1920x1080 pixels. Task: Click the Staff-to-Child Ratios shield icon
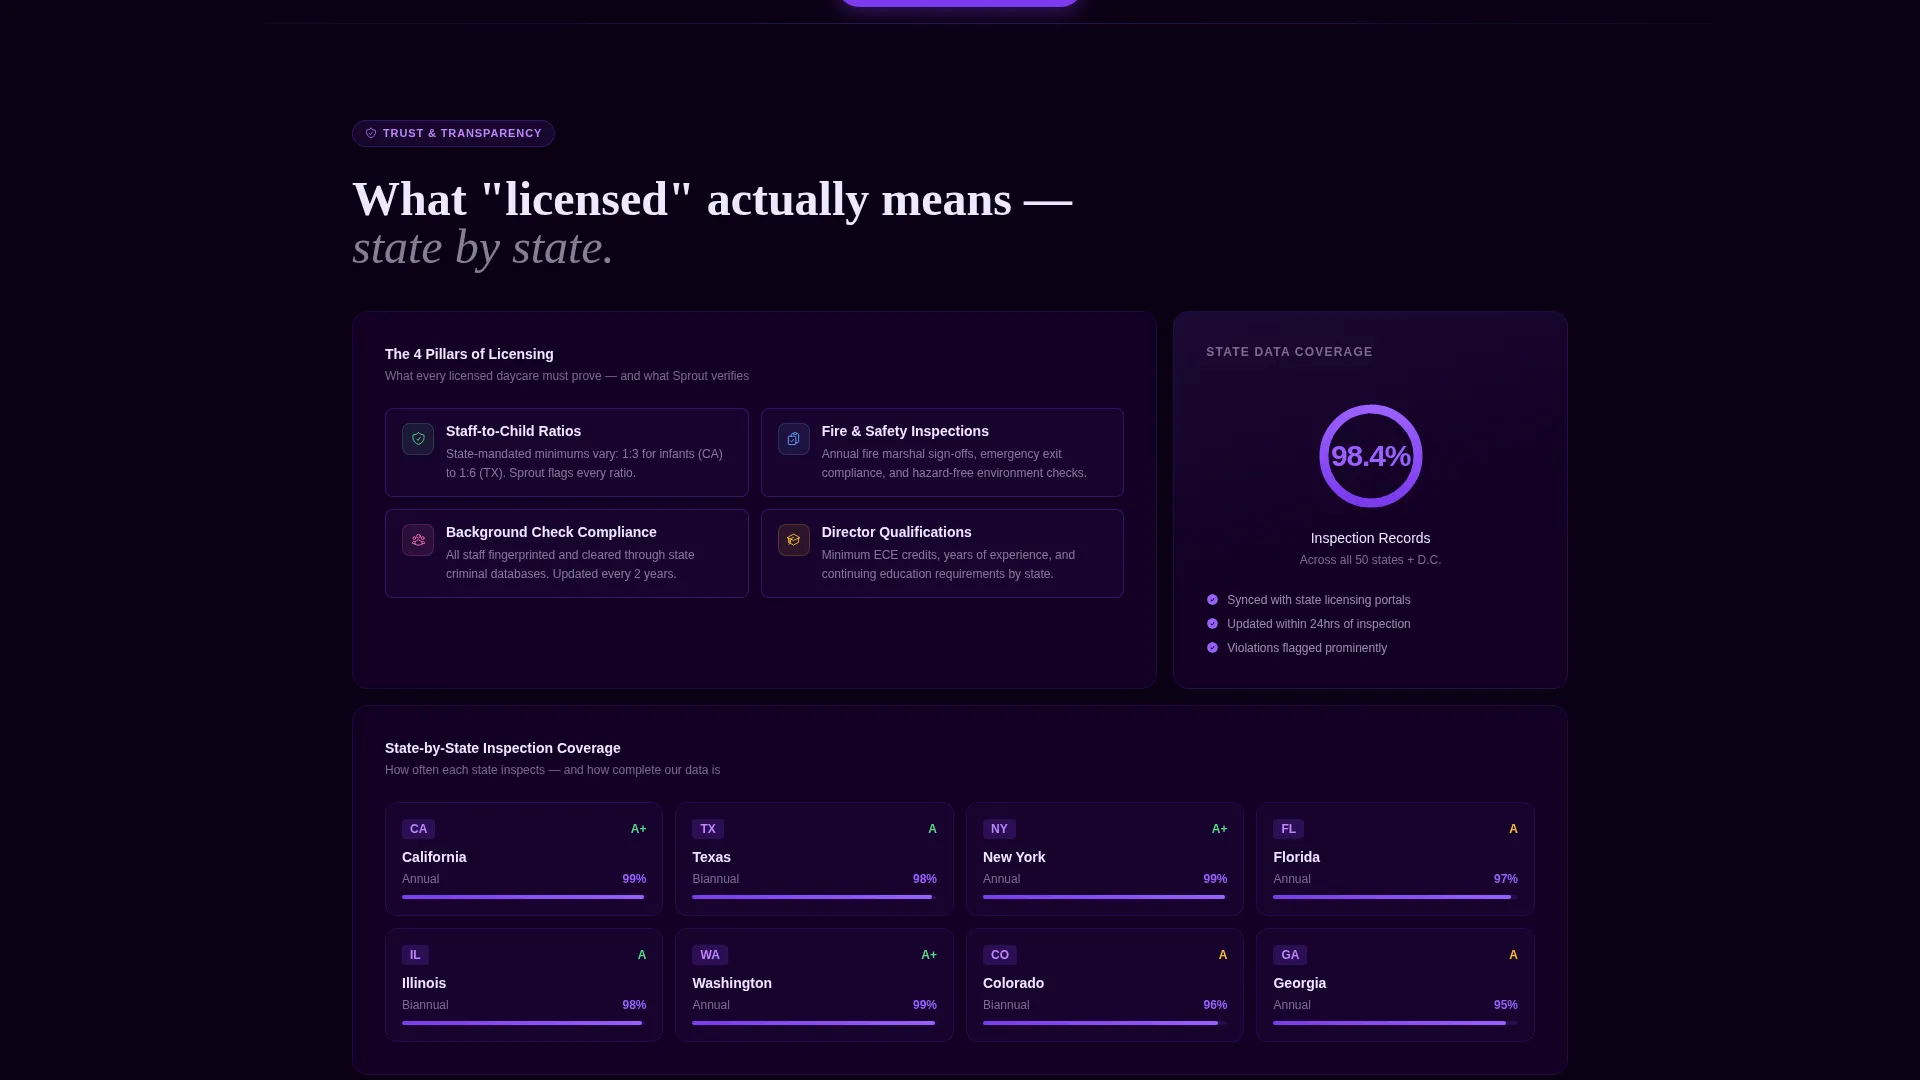coord(418,439)
